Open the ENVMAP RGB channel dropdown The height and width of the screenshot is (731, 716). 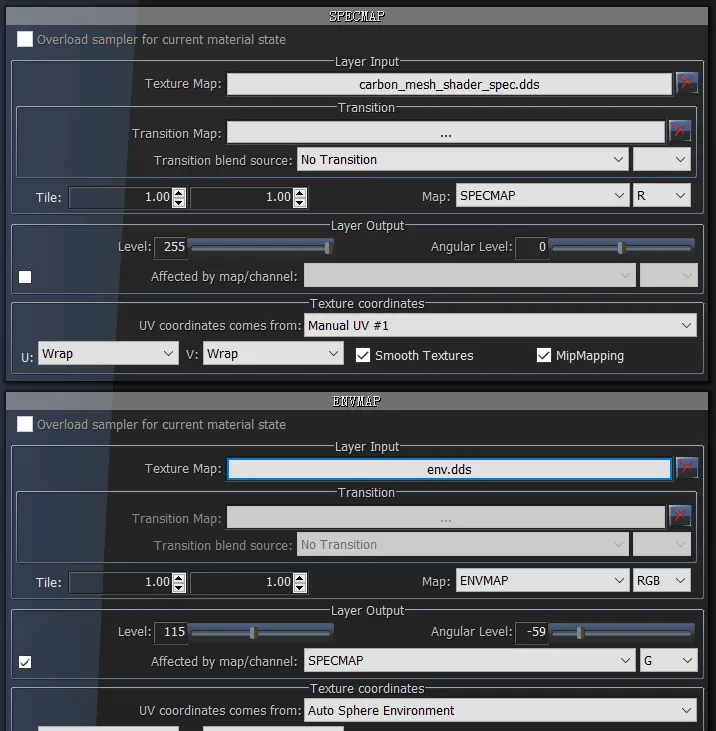pyautogui.click(x=662, y=581)
